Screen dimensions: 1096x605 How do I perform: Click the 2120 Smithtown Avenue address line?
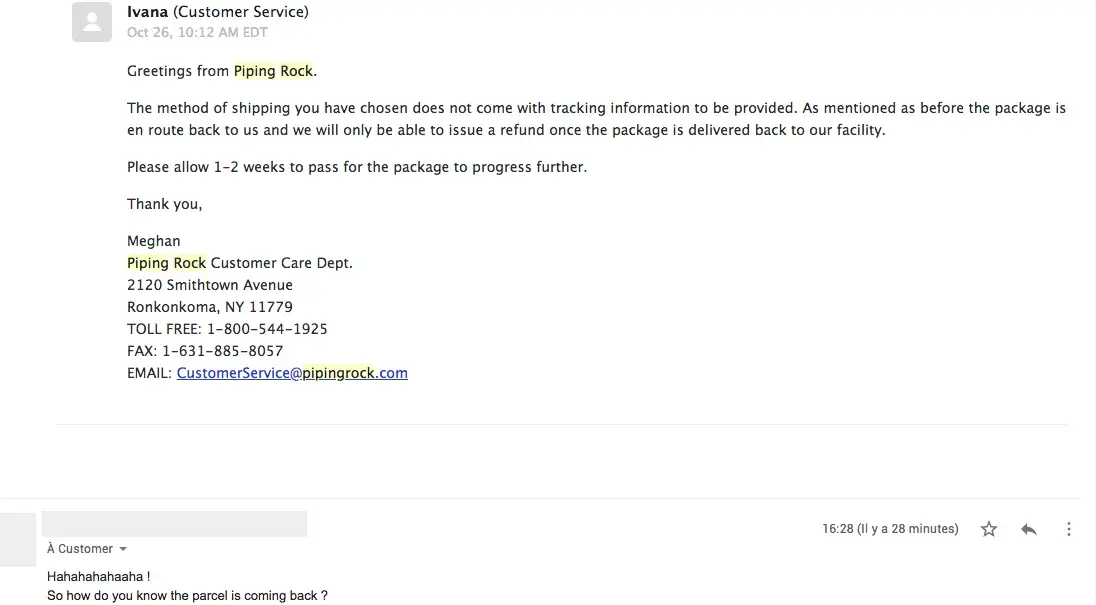click(210, 285)
